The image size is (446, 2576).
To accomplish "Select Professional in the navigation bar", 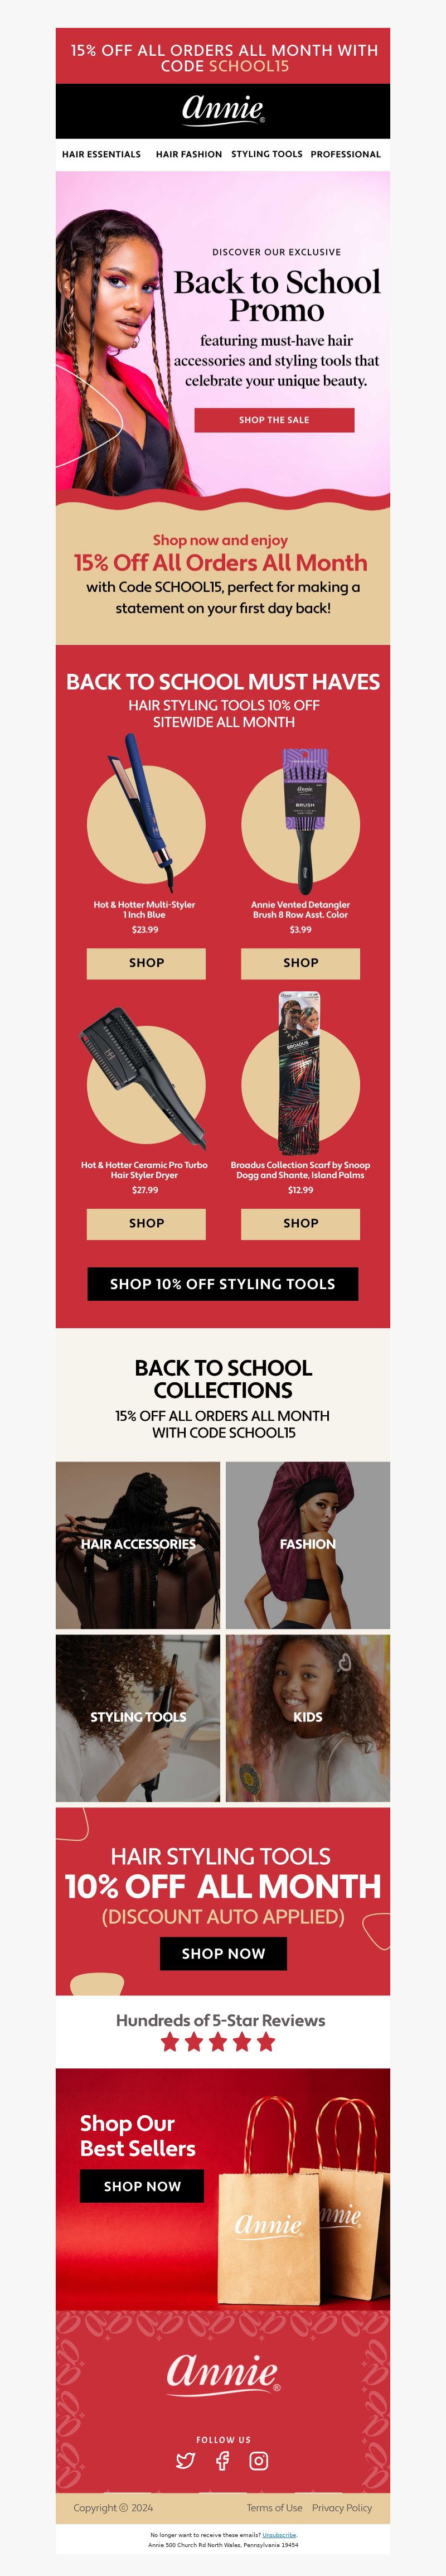I will tap(345, 154).
